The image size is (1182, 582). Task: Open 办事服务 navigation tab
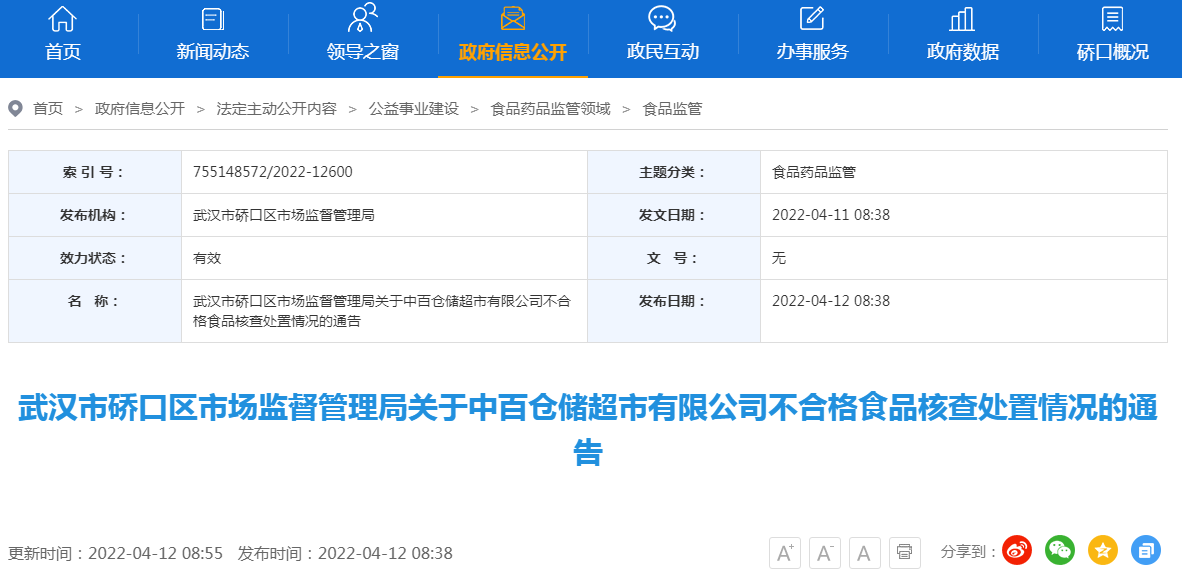(x=813, y=52)
